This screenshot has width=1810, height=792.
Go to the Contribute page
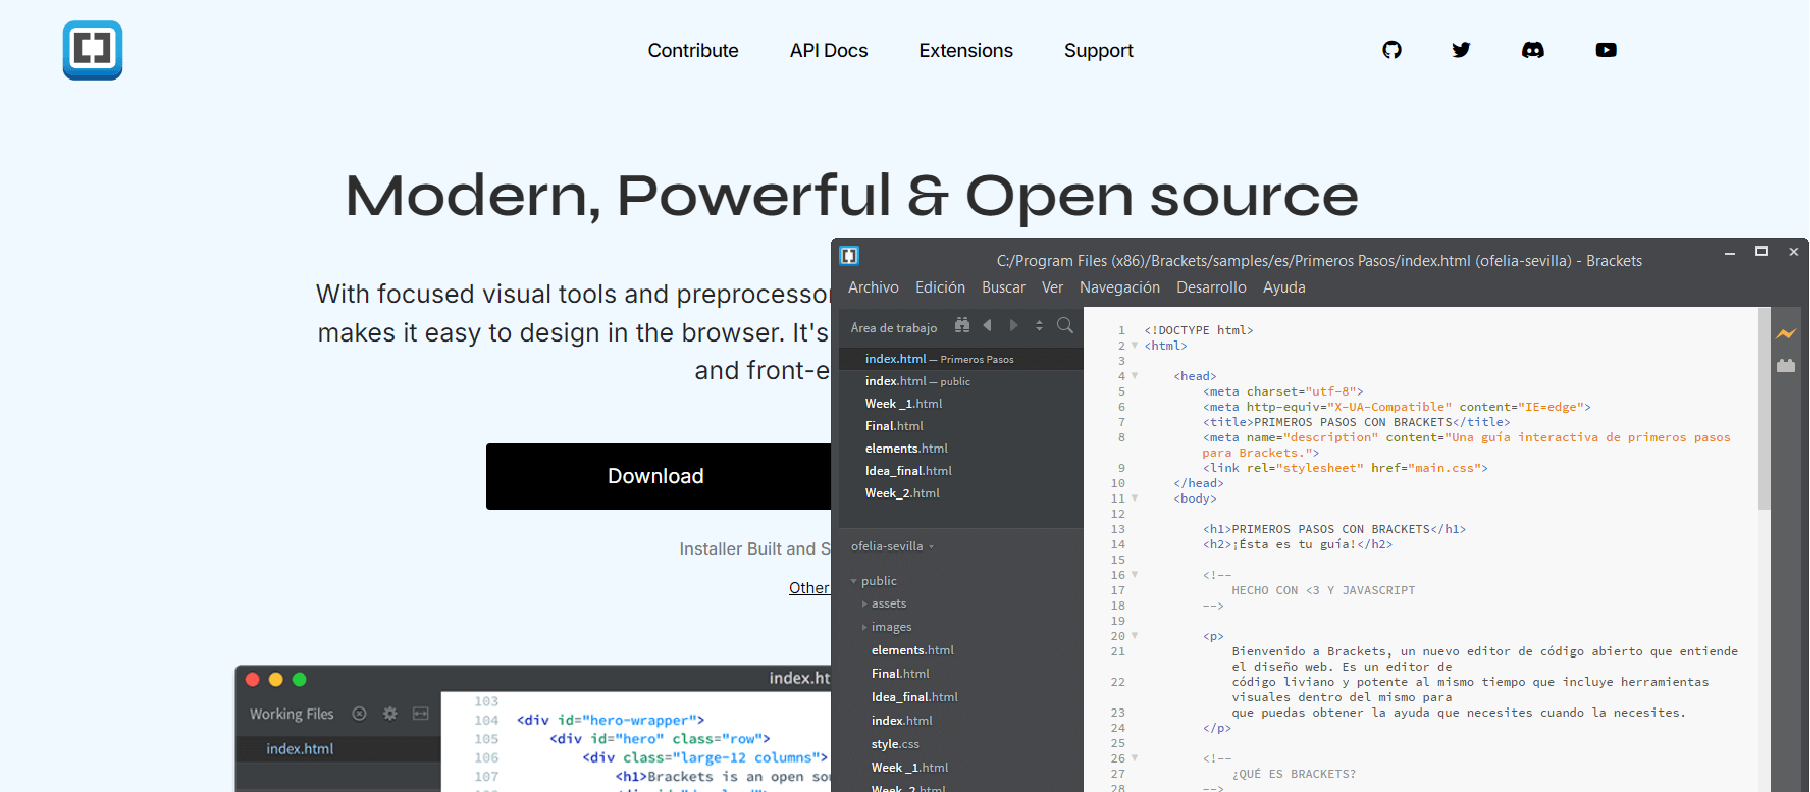pyautogui.click(x=693, y=51)
